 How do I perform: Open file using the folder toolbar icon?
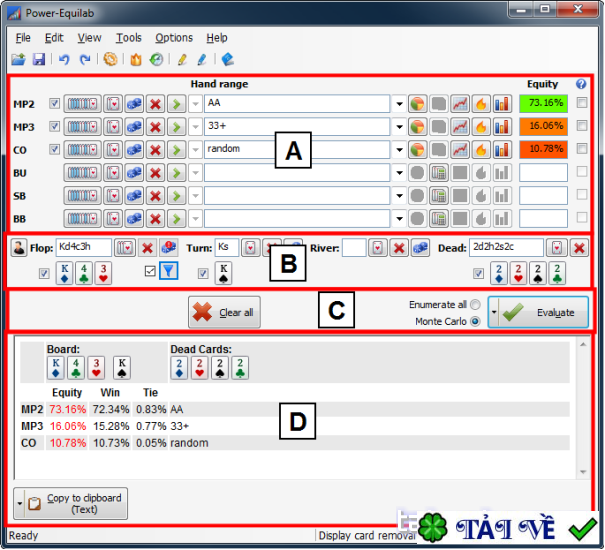tap(18, 59)
